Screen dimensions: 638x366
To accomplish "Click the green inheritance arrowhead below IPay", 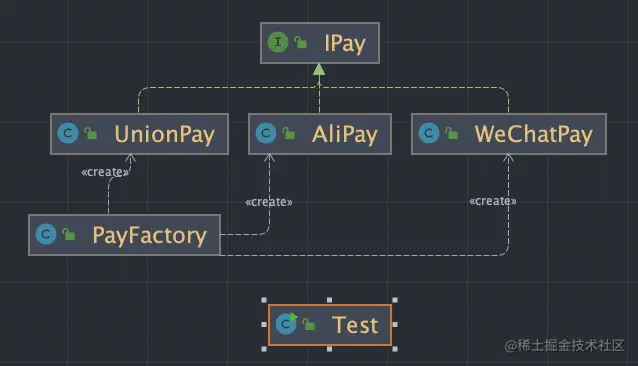I will click(319, 70).
